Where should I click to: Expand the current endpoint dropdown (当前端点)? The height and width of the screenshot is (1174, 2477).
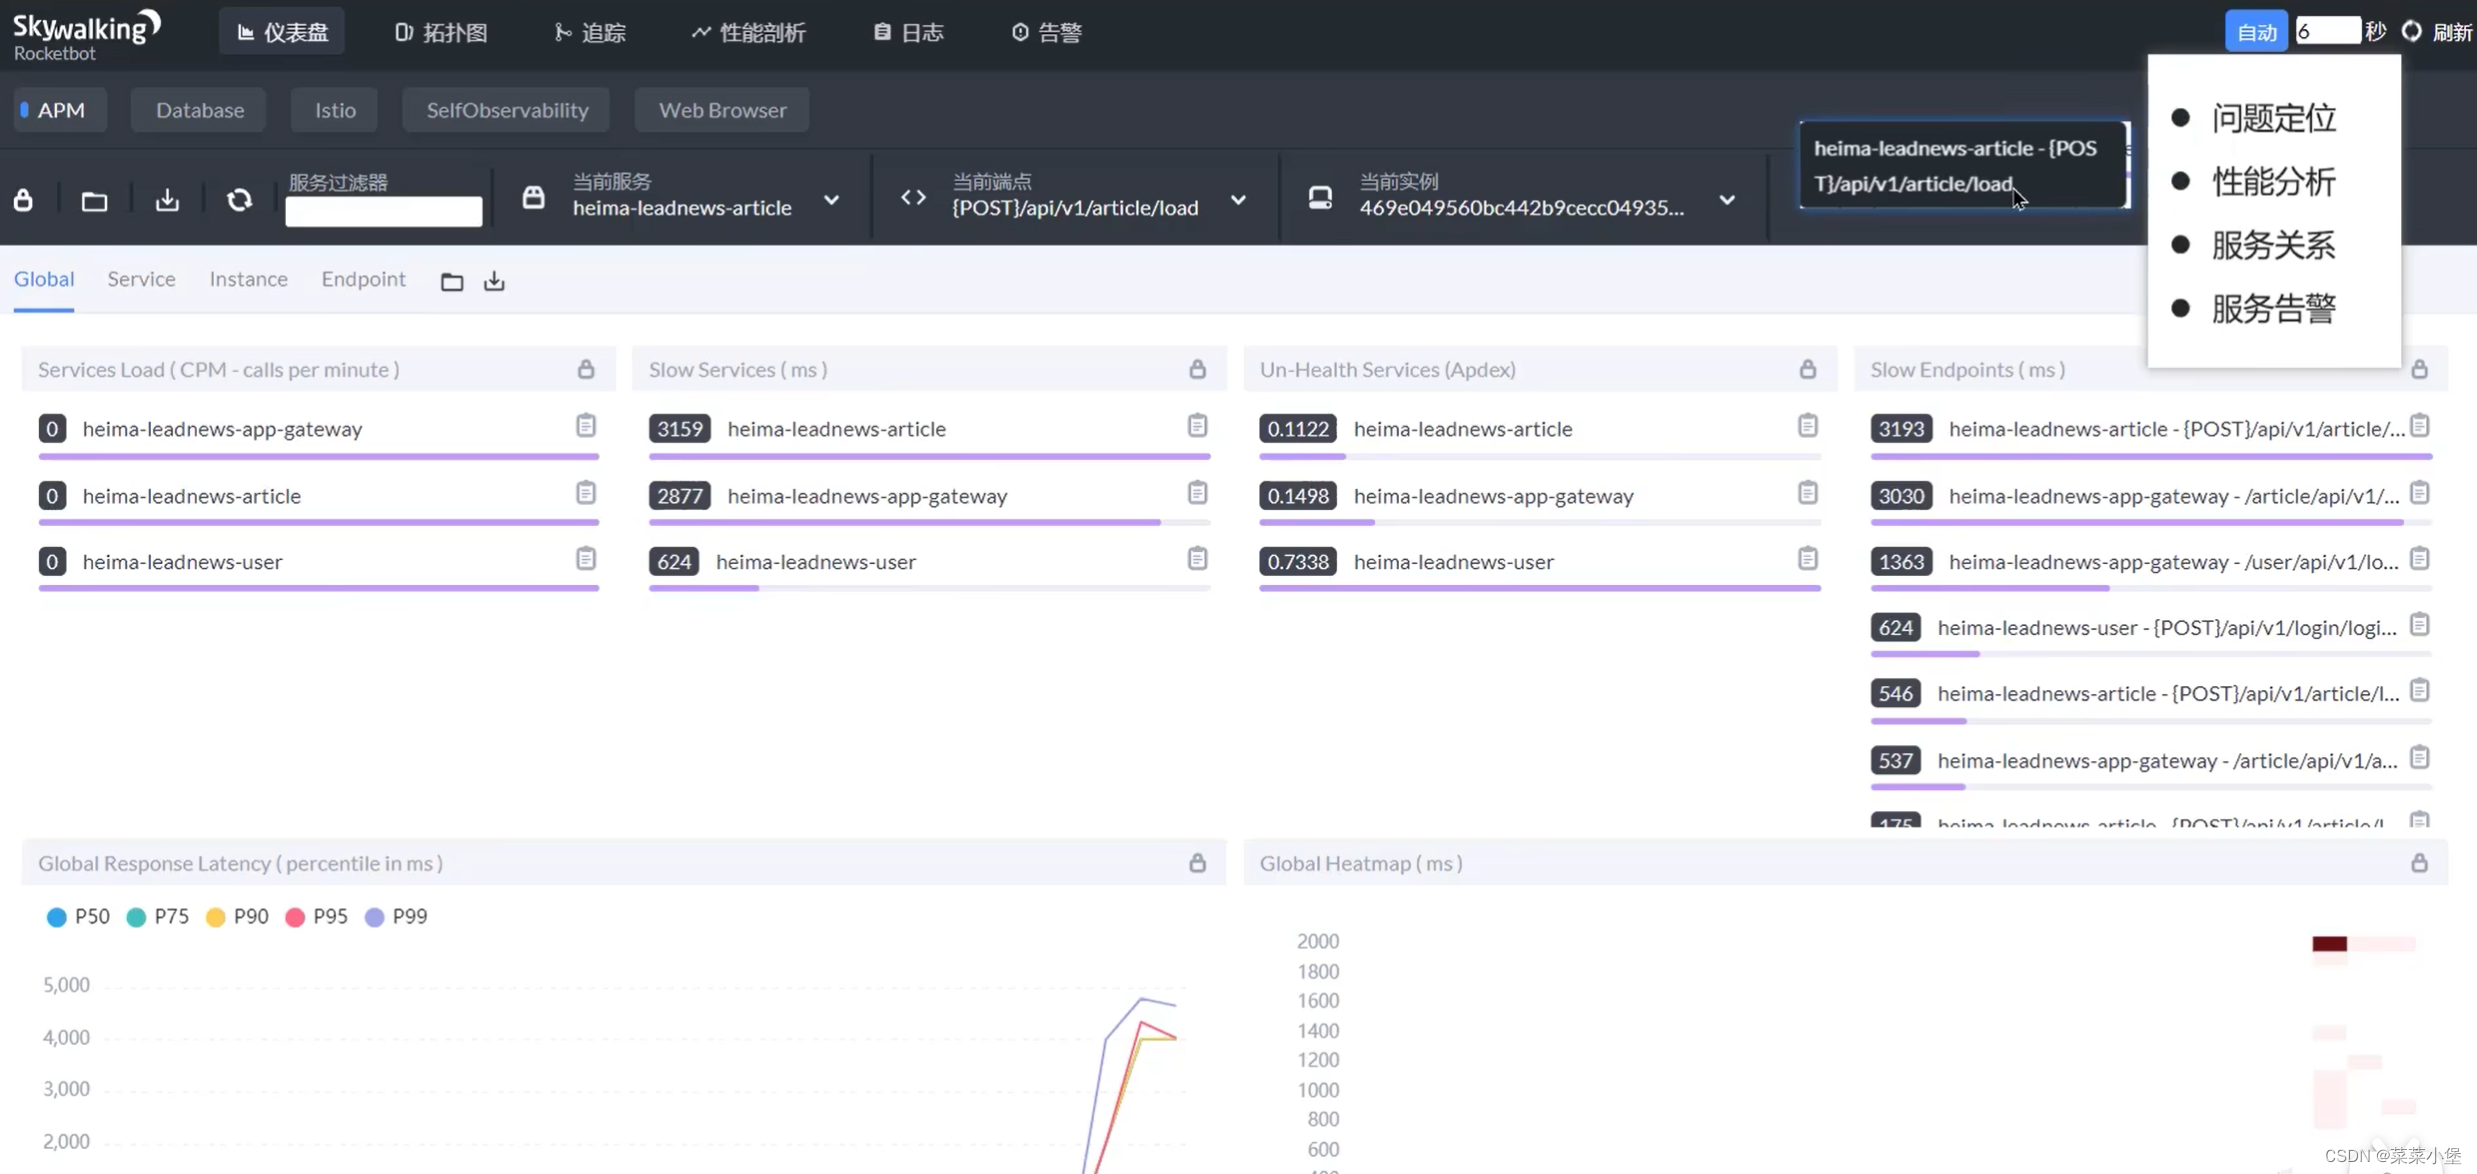pyautogui.click(x=1238, y=200)
